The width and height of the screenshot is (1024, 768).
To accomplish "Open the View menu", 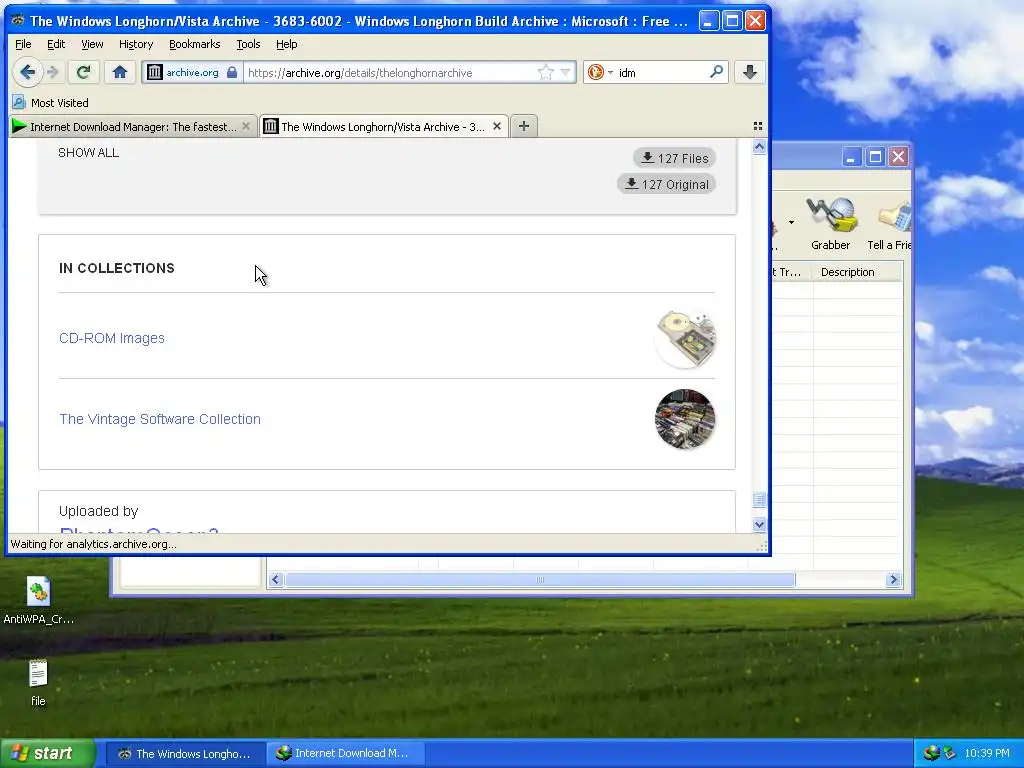I will 92,44.
